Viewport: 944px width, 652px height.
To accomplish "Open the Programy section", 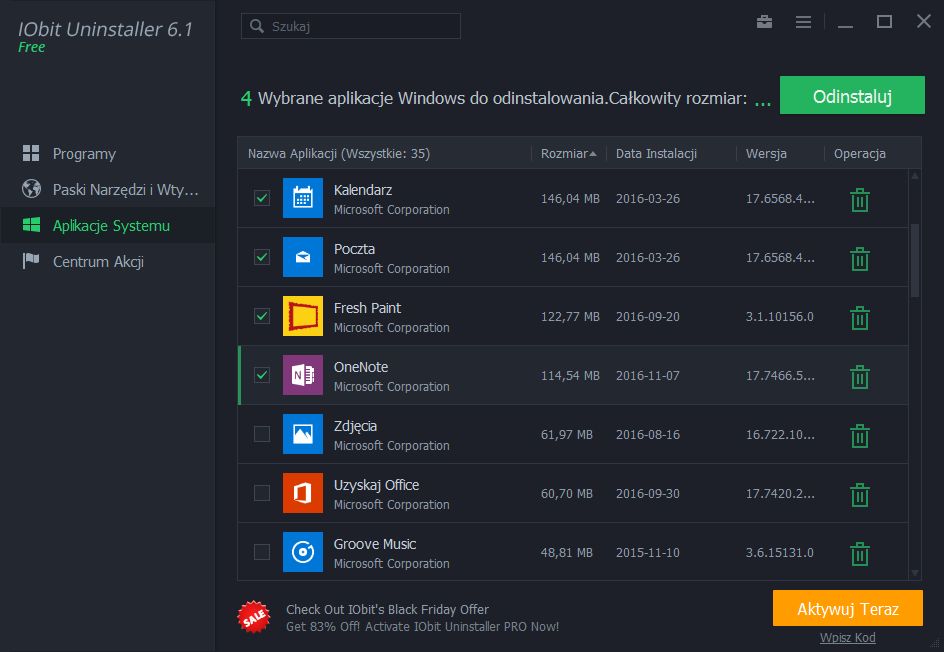I will pos(107,154).
